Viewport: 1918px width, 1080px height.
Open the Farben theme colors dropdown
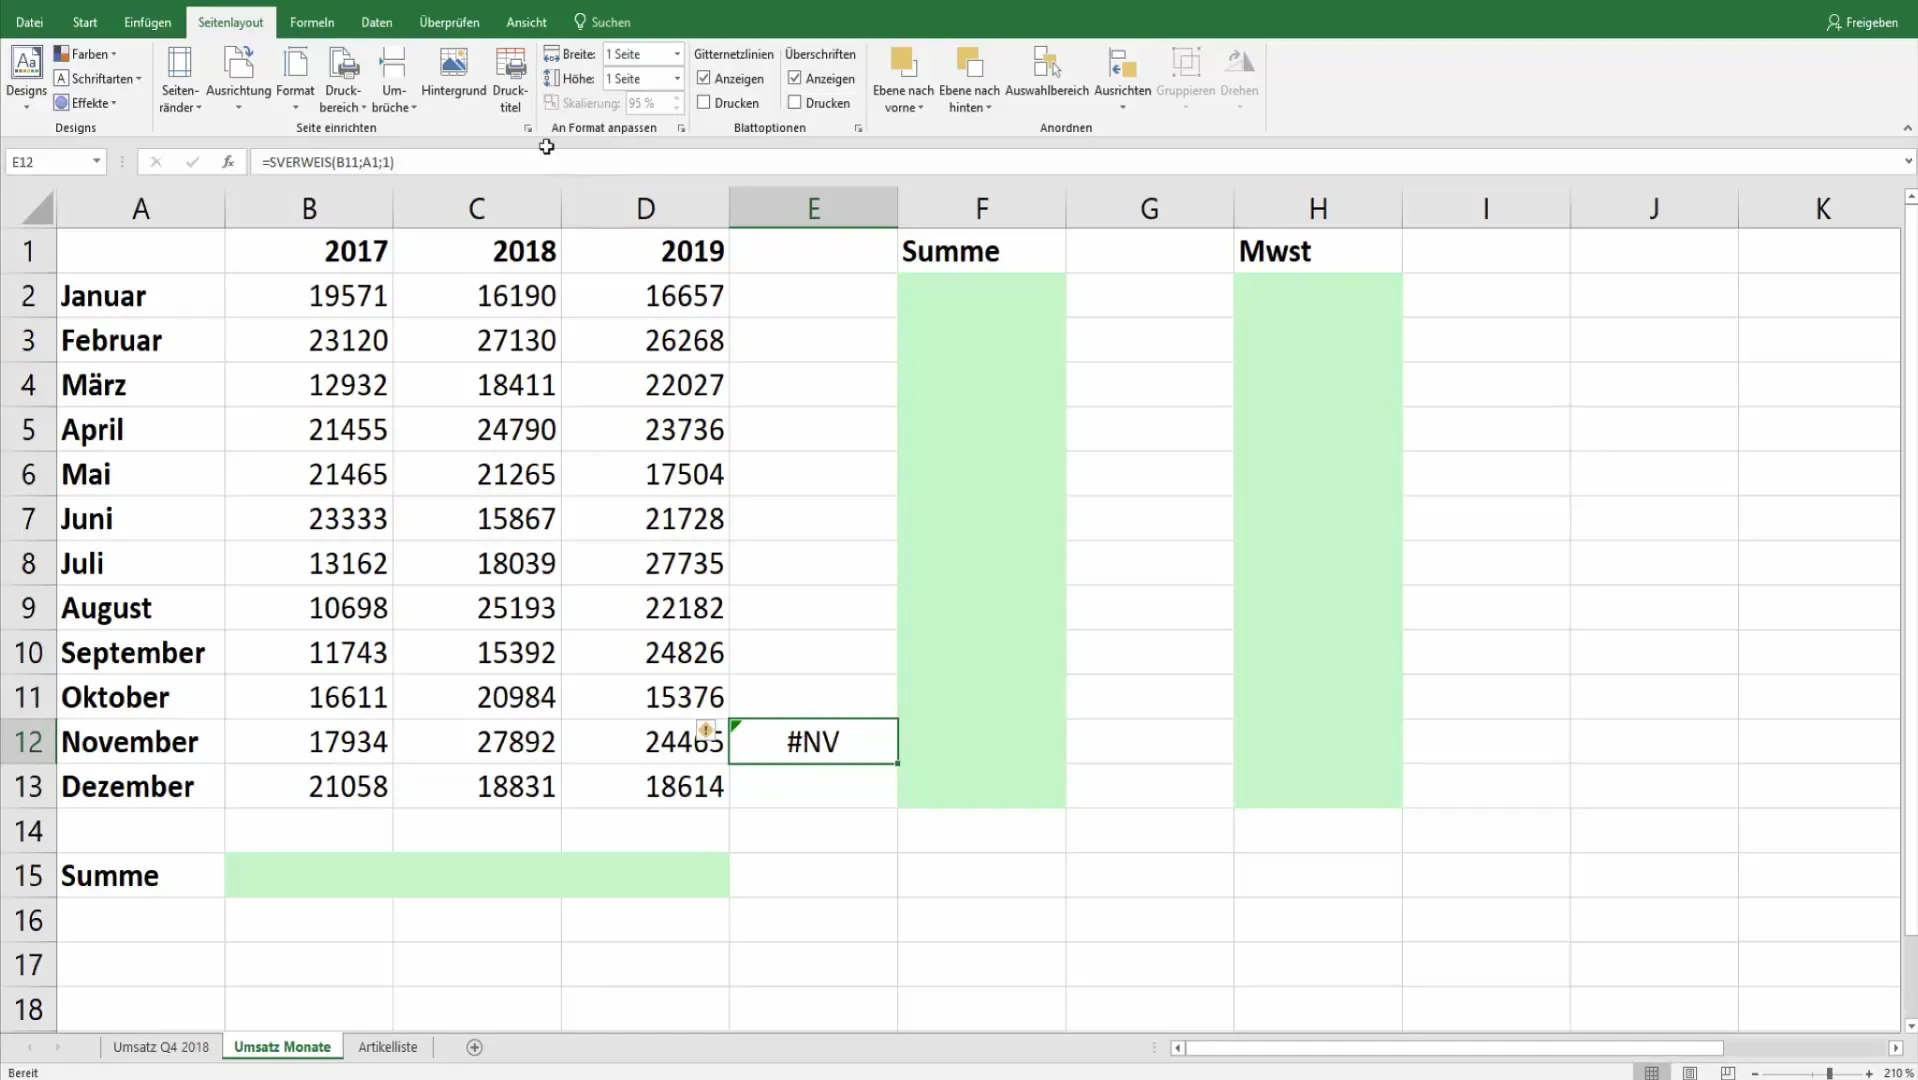(x=86, y=54)
